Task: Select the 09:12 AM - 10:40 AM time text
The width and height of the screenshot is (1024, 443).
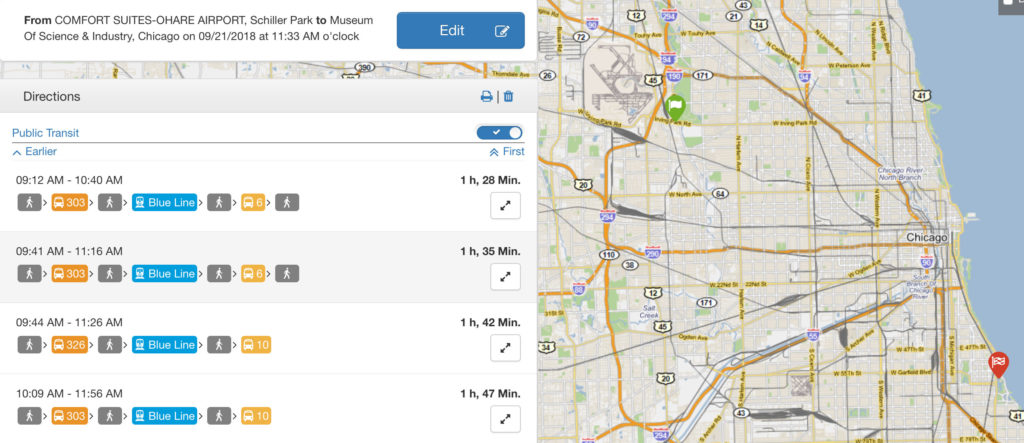Action: (x=69, y=180)
